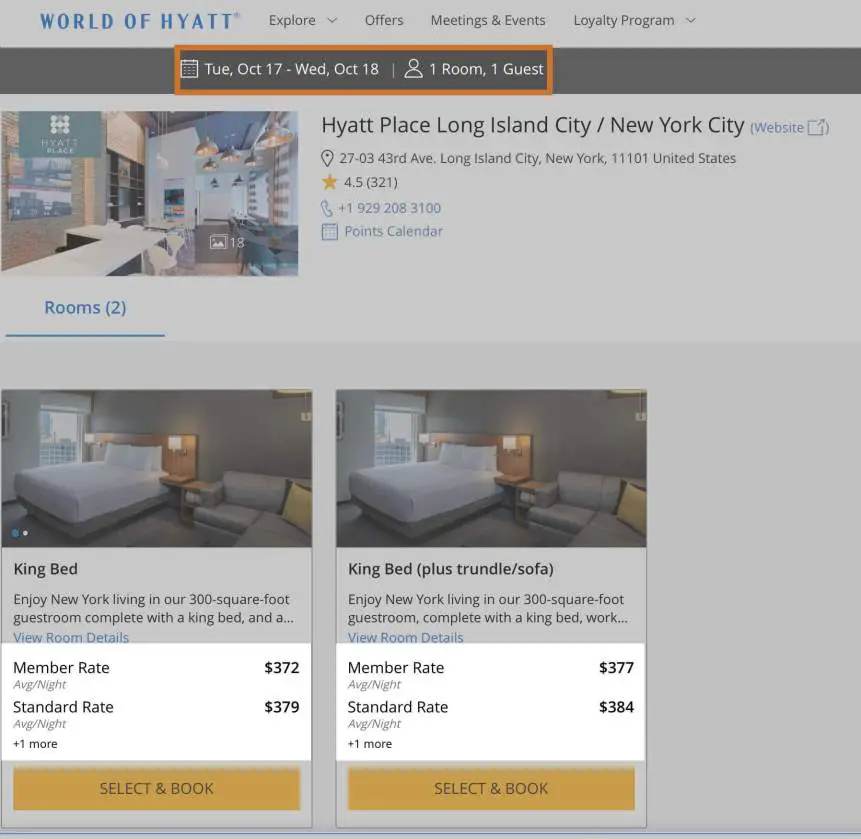Open the hotel Website link
This screenshot has height=839, width=861.
(x=778, y=127)
